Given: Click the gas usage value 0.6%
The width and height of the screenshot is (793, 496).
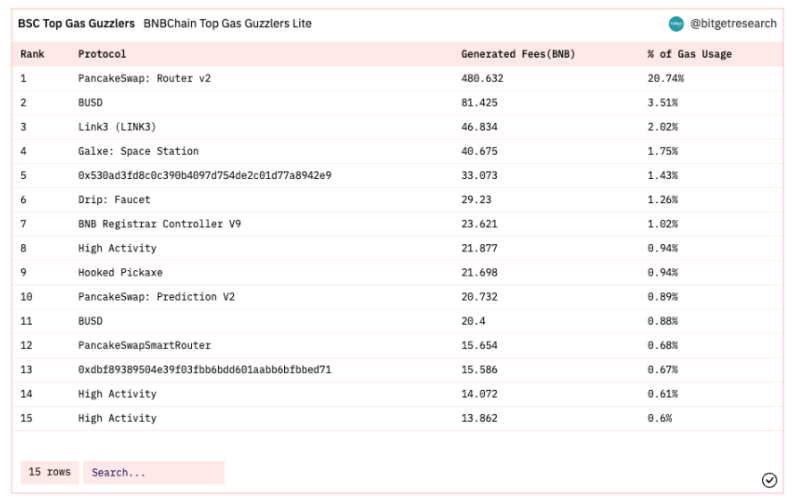Looking at the screenshot, I should 659,418.
